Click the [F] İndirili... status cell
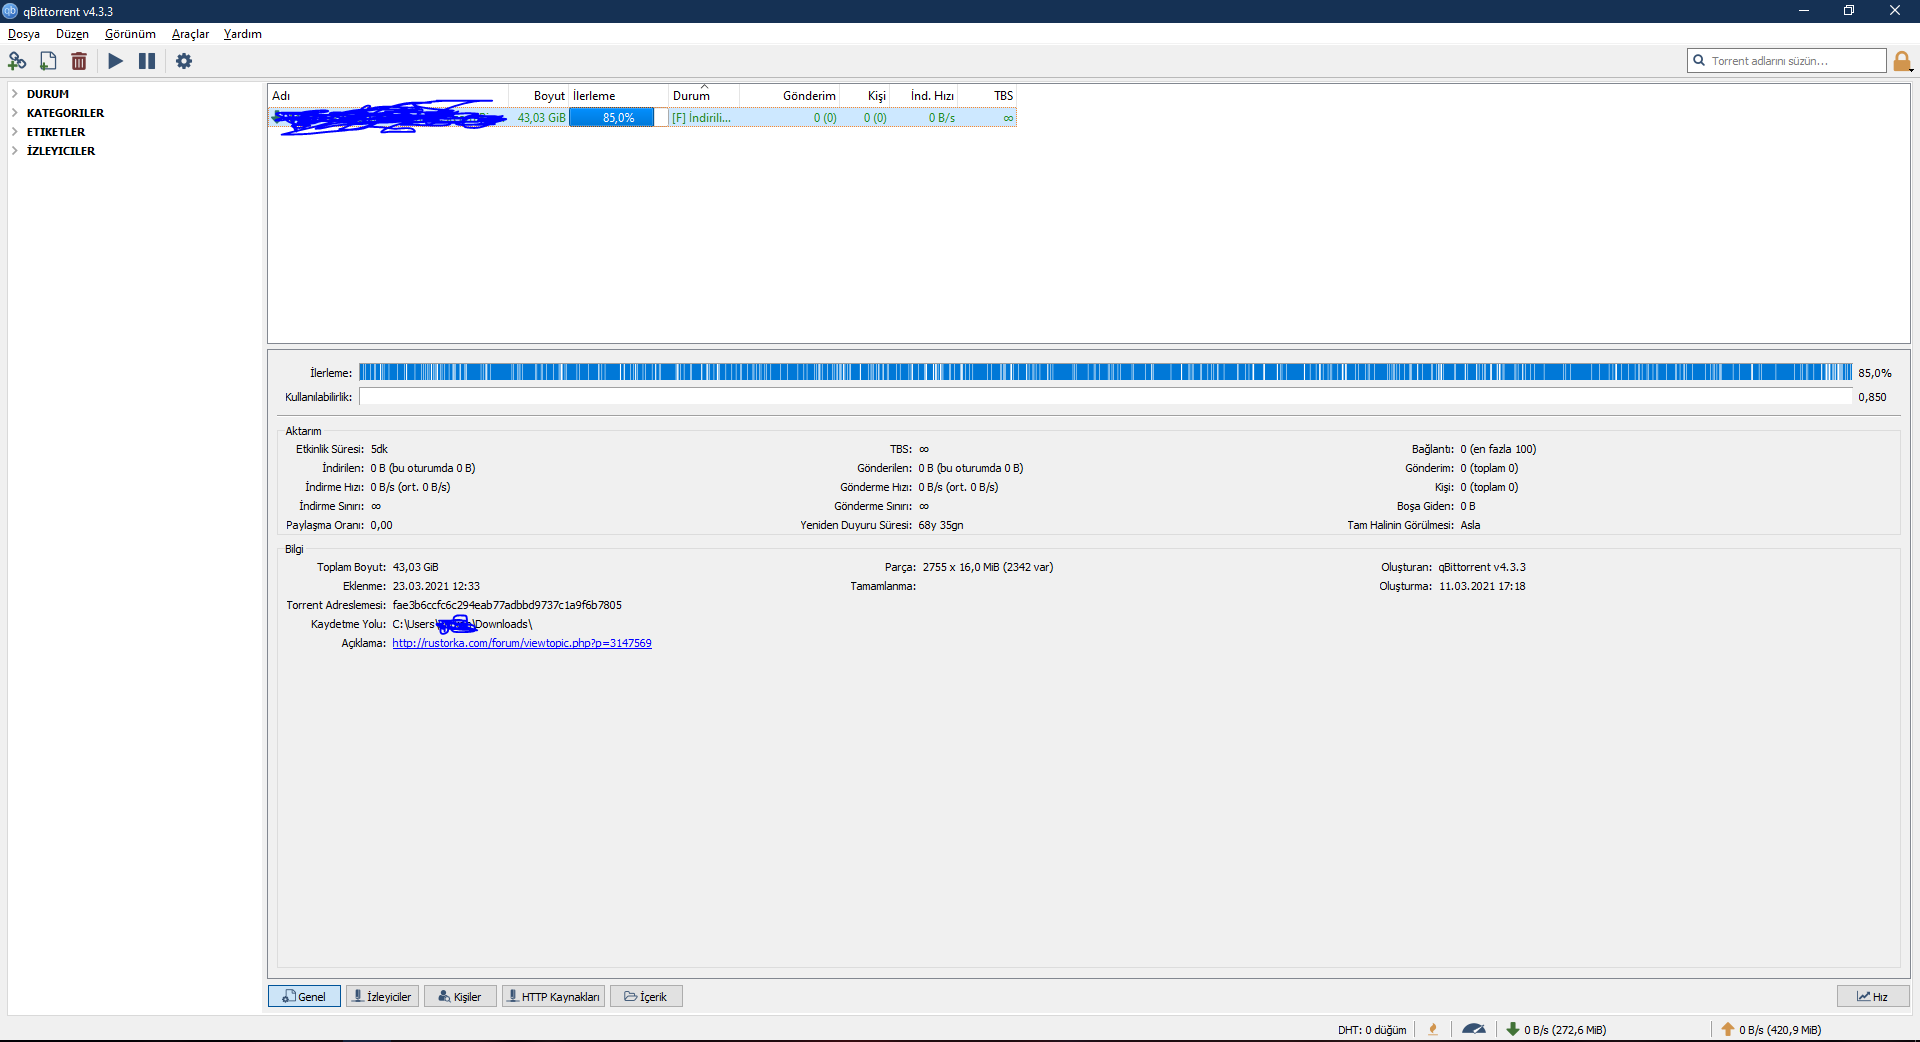Viewport: 1920px width, 1042px height. pyautogui.click(x=701, y=118)
